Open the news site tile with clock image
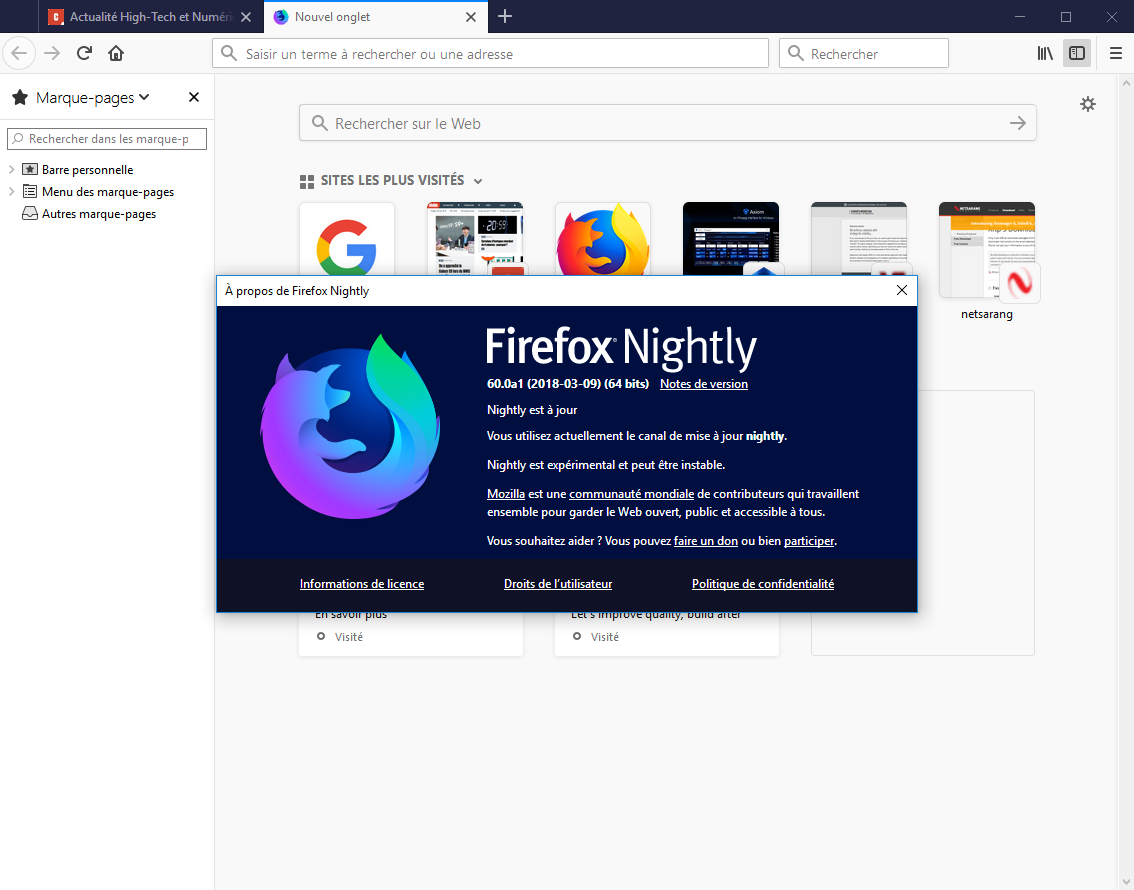The width and height of the screenshot is (1134, 890). click(474, 240)
